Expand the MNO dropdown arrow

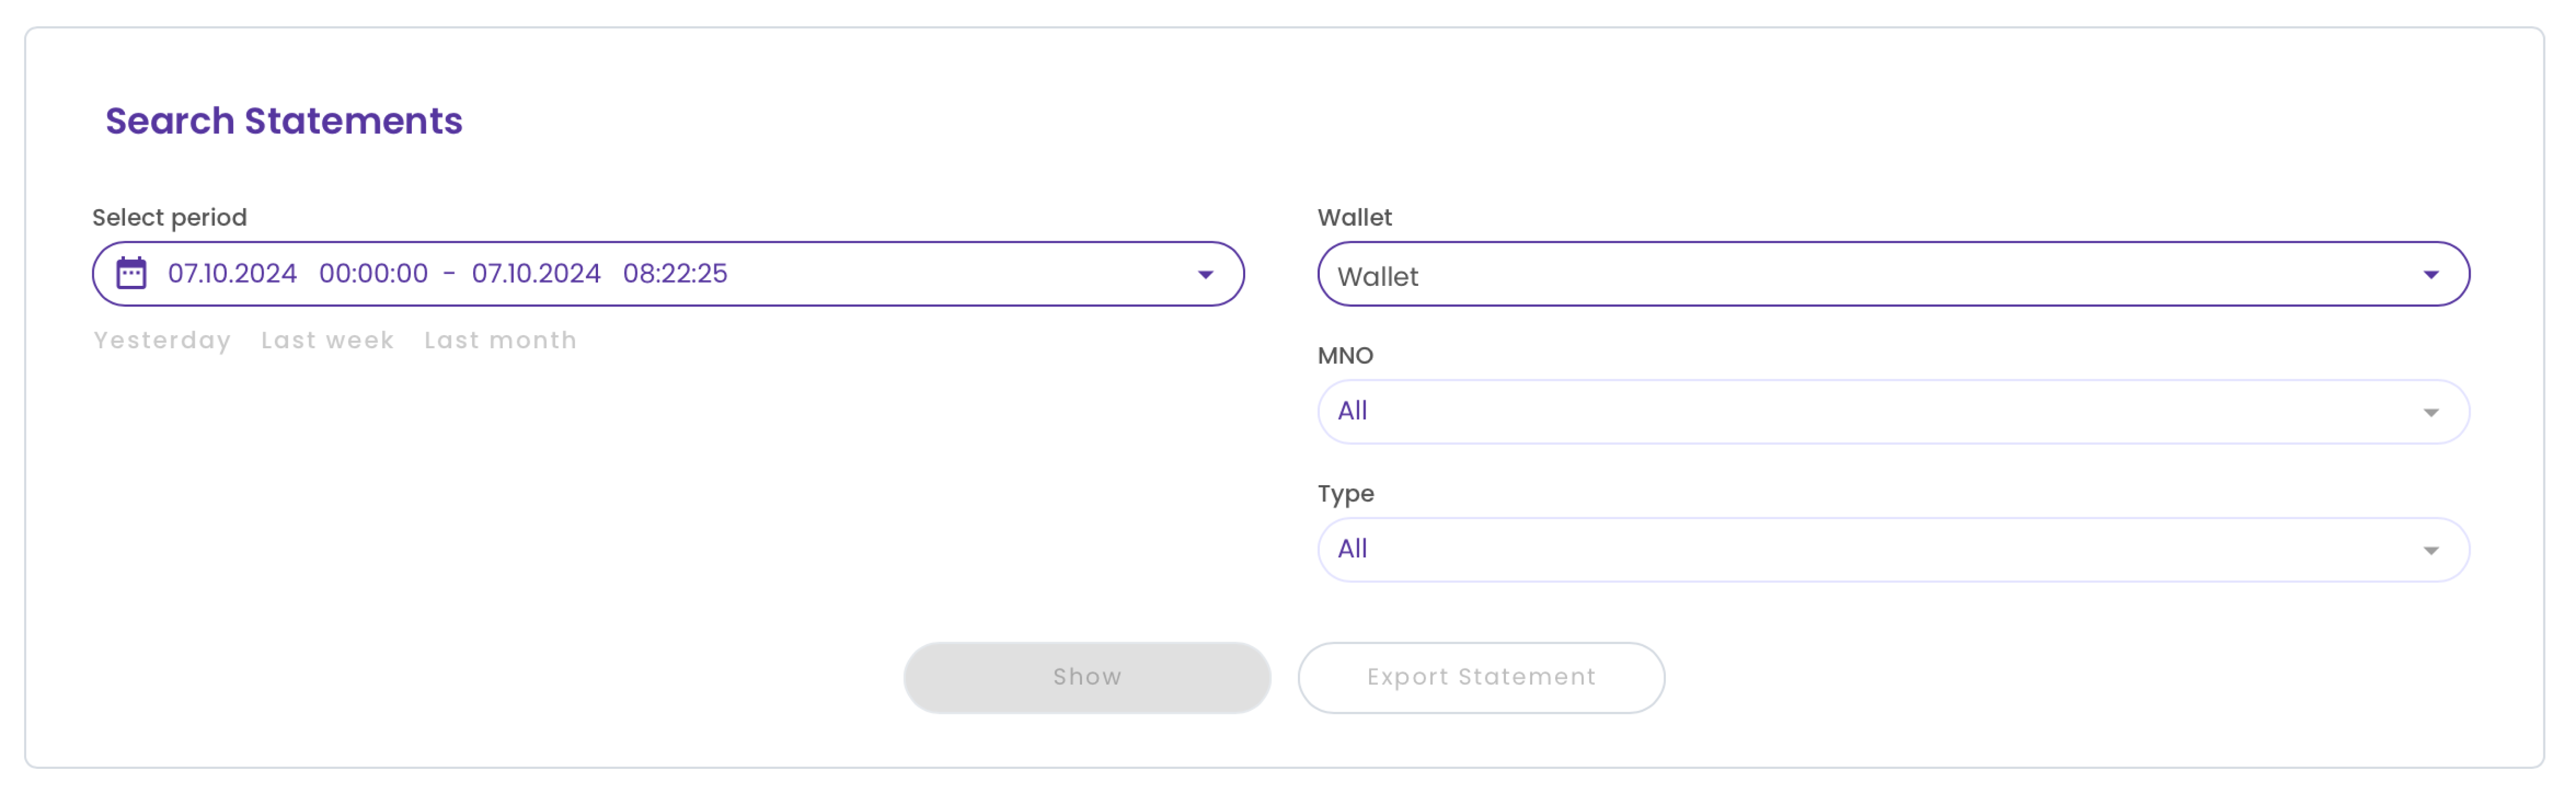(2430, 412)
